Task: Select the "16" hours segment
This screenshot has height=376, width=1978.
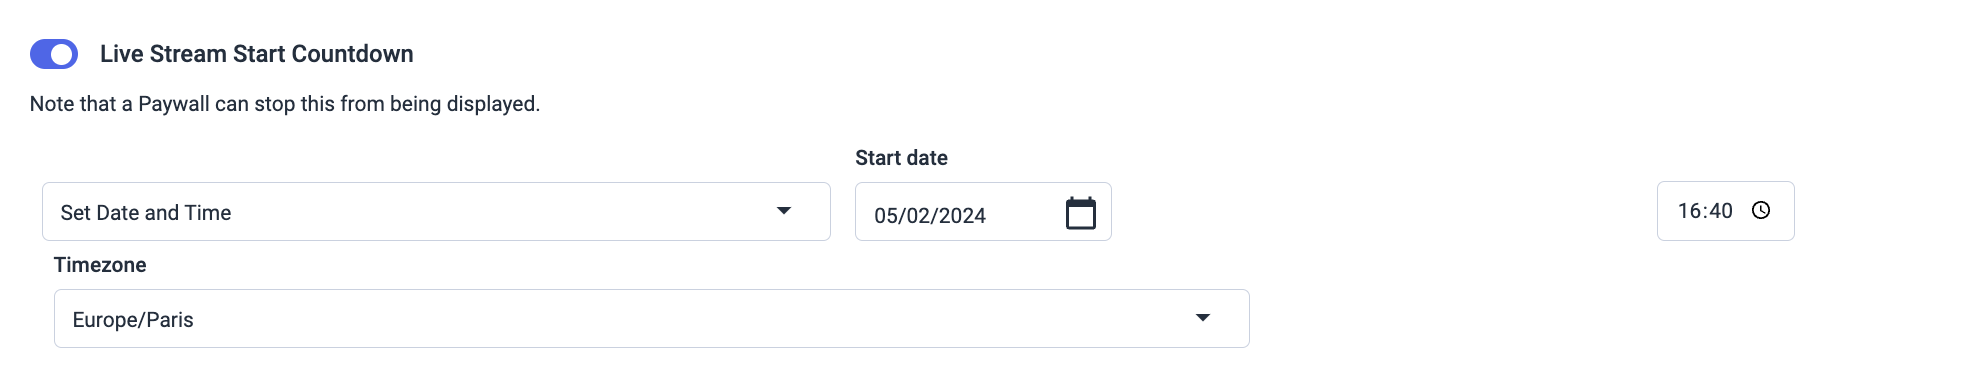Action: pos(1689,211)
